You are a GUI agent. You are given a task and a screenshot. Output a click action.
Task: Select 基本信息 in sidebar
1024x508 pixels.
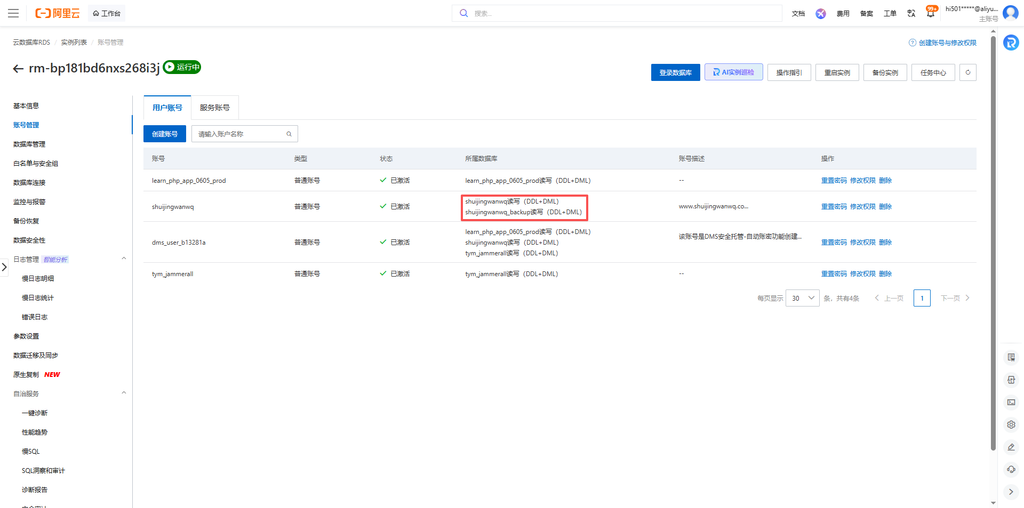point(26,106)
